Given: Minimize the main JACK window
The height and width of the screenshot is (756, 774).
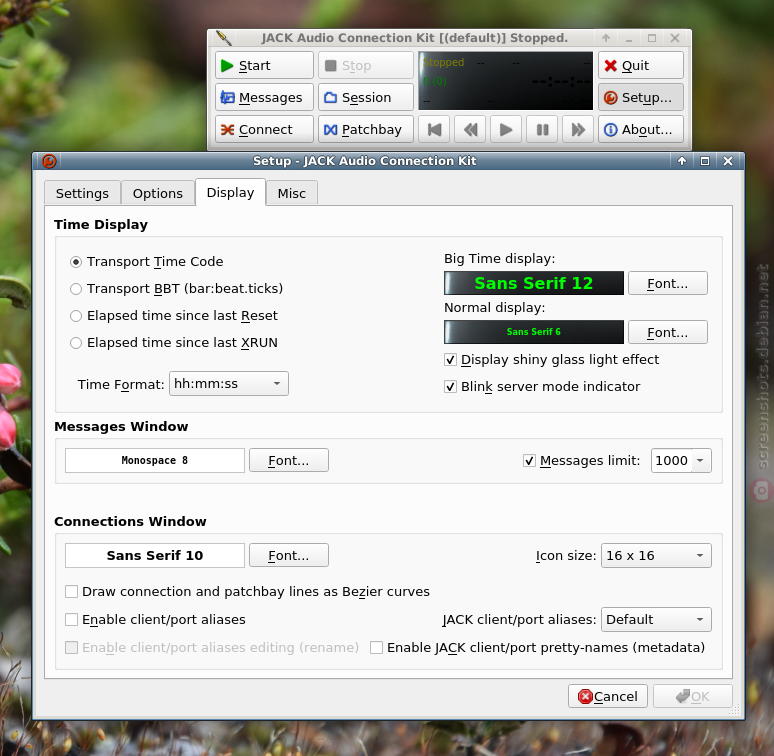Looking at the screenshot, I should click(x=629, y=38).
